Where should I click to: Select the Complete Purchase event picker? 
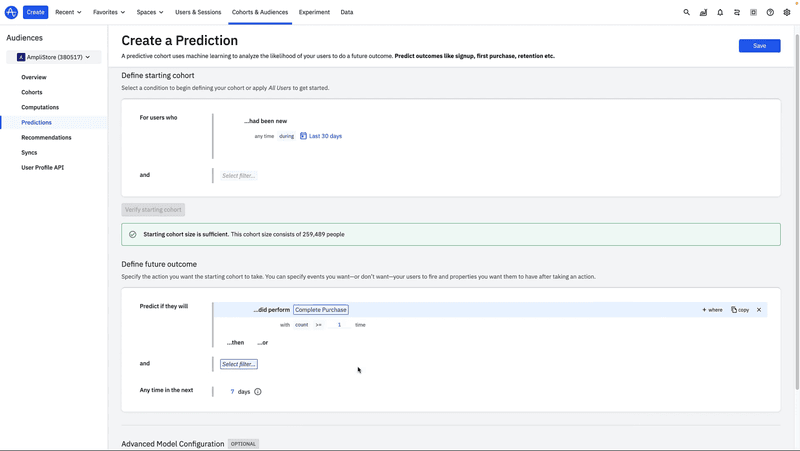coord(321,310)
